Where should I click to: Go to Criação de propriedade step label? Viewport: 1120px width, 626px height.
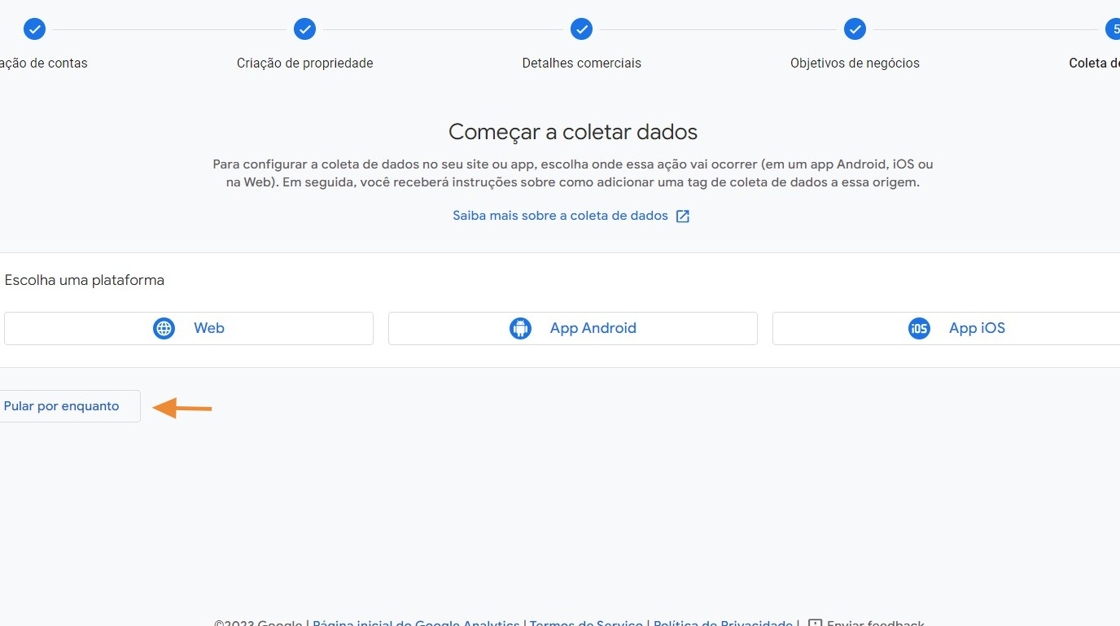click(x=305, y=63)
